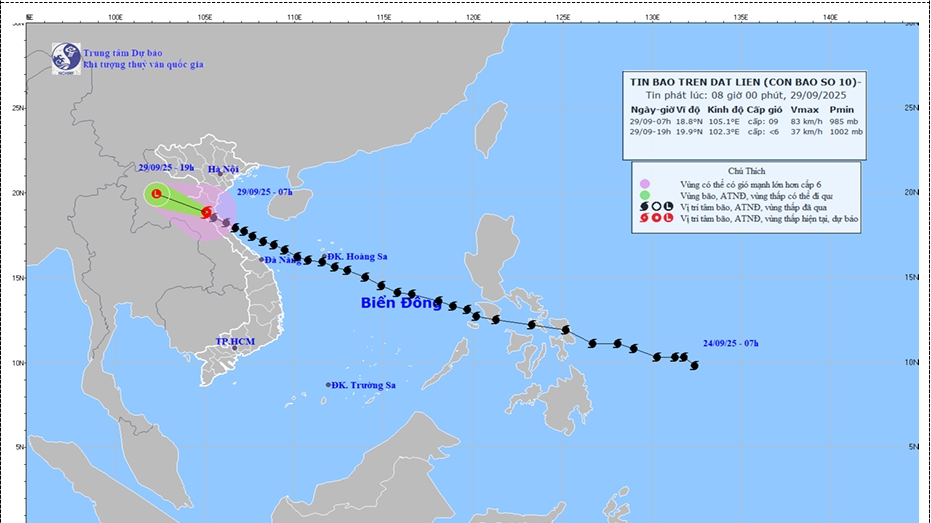Click the green circle swatch in the legend

(x=645, y=195)
